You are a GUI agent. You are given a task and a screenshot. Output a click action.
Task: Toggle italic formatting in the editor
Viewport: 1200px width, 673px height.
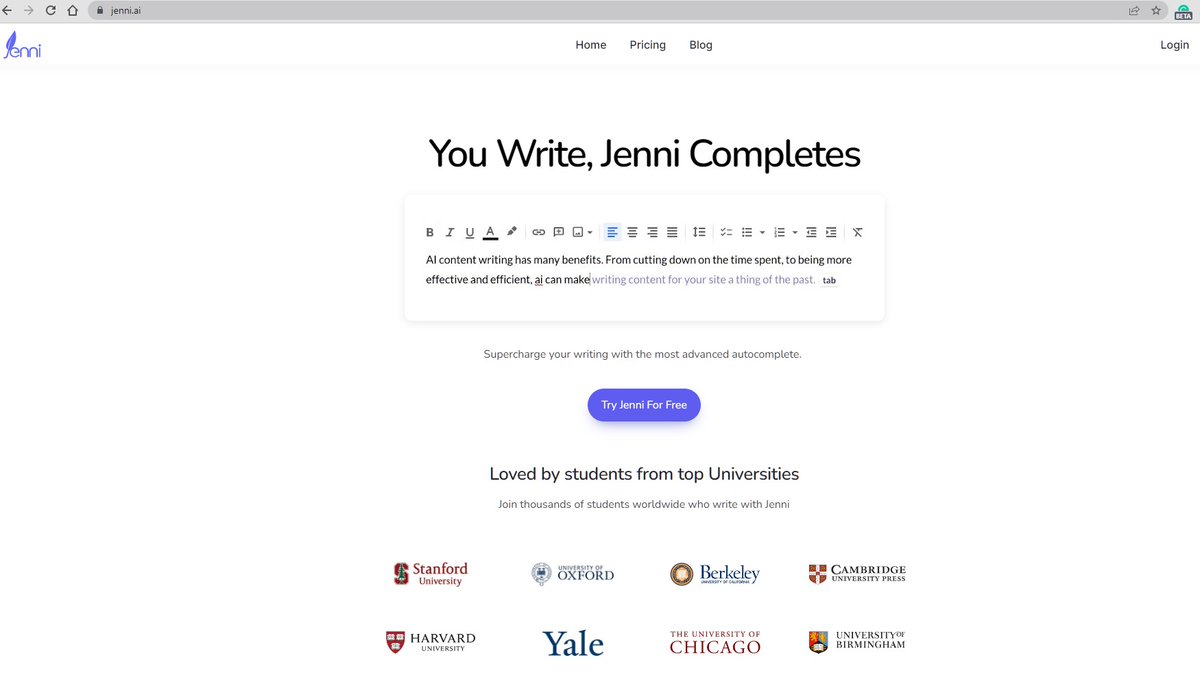tap(450, 232)
